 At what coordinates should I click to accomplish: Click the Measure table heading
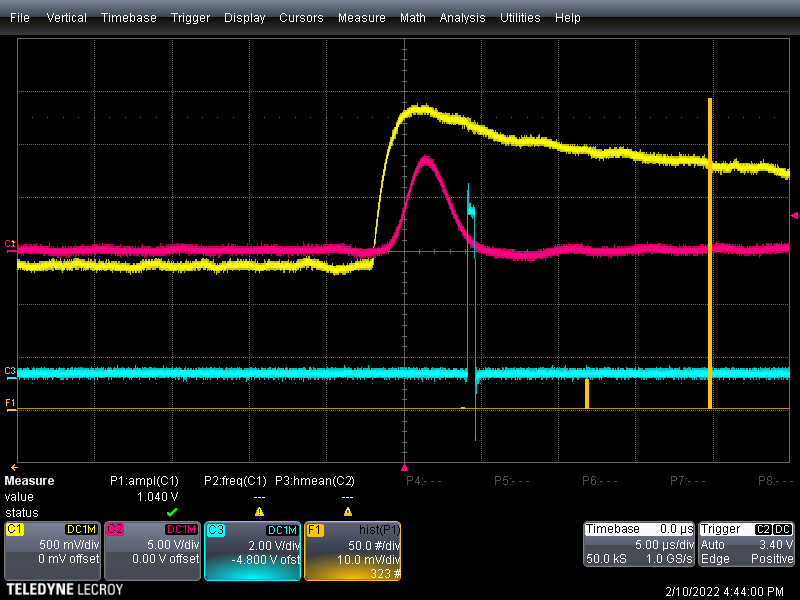pos(29,481)
